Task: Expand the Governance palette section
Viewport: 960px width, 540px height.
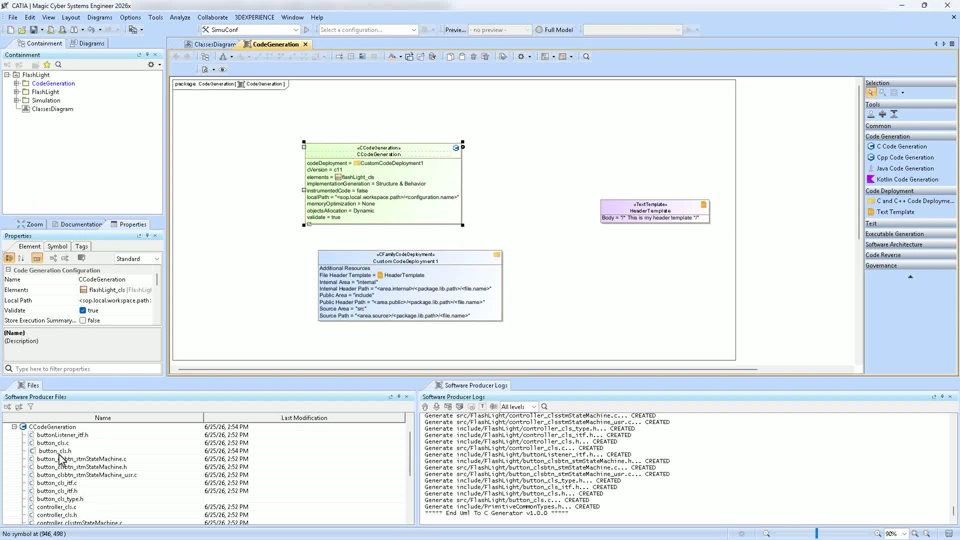Action: pos(910,266)
